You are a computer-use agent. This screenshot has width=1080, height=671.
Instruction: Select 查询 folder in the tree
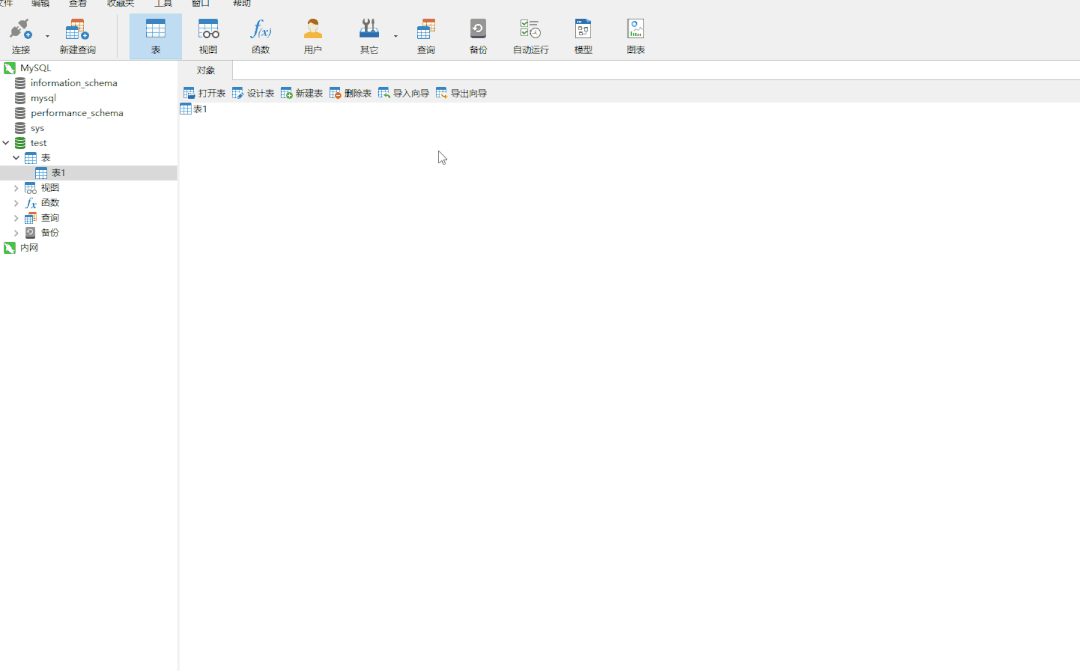coord(50,218)
